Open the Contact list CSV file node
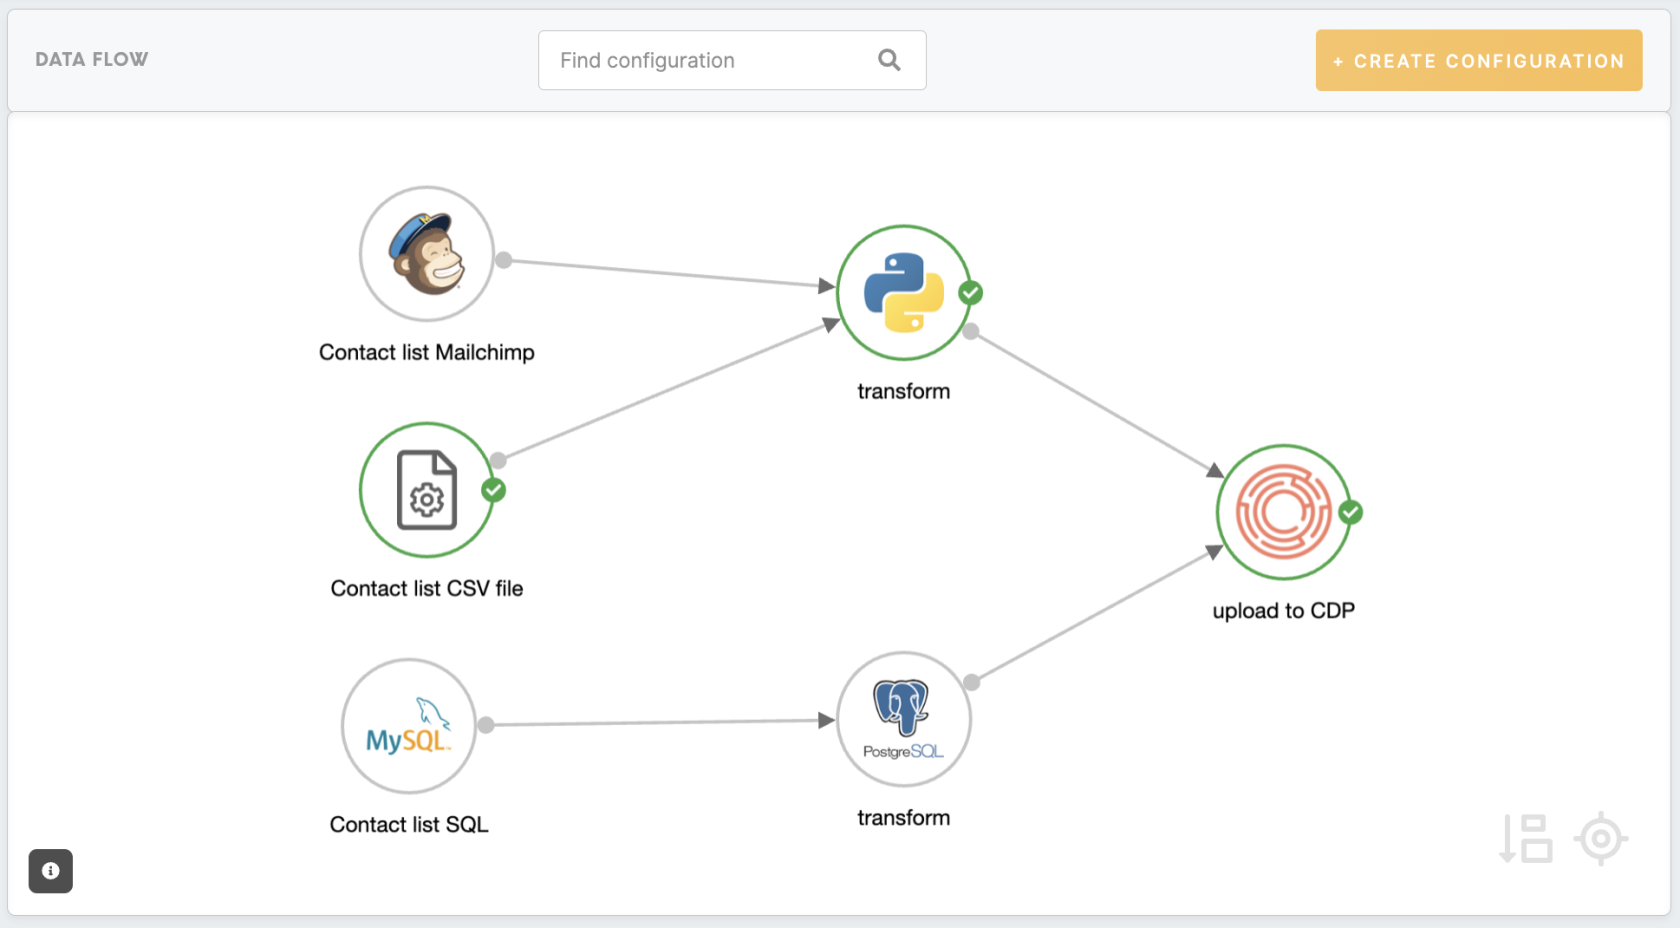The width and height of the screenshot is (1680, 928). [x=426, y=490]
